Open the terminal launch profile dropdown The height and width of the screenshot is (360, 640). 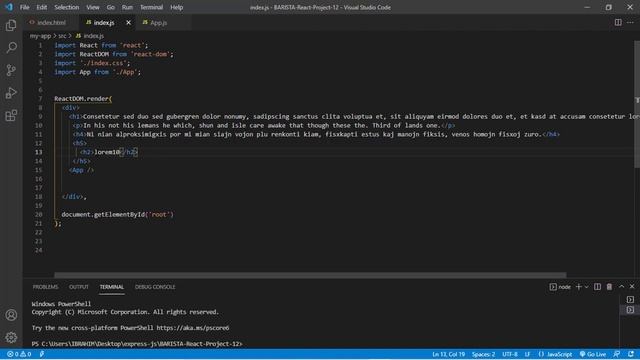click(x=587, y=287)
